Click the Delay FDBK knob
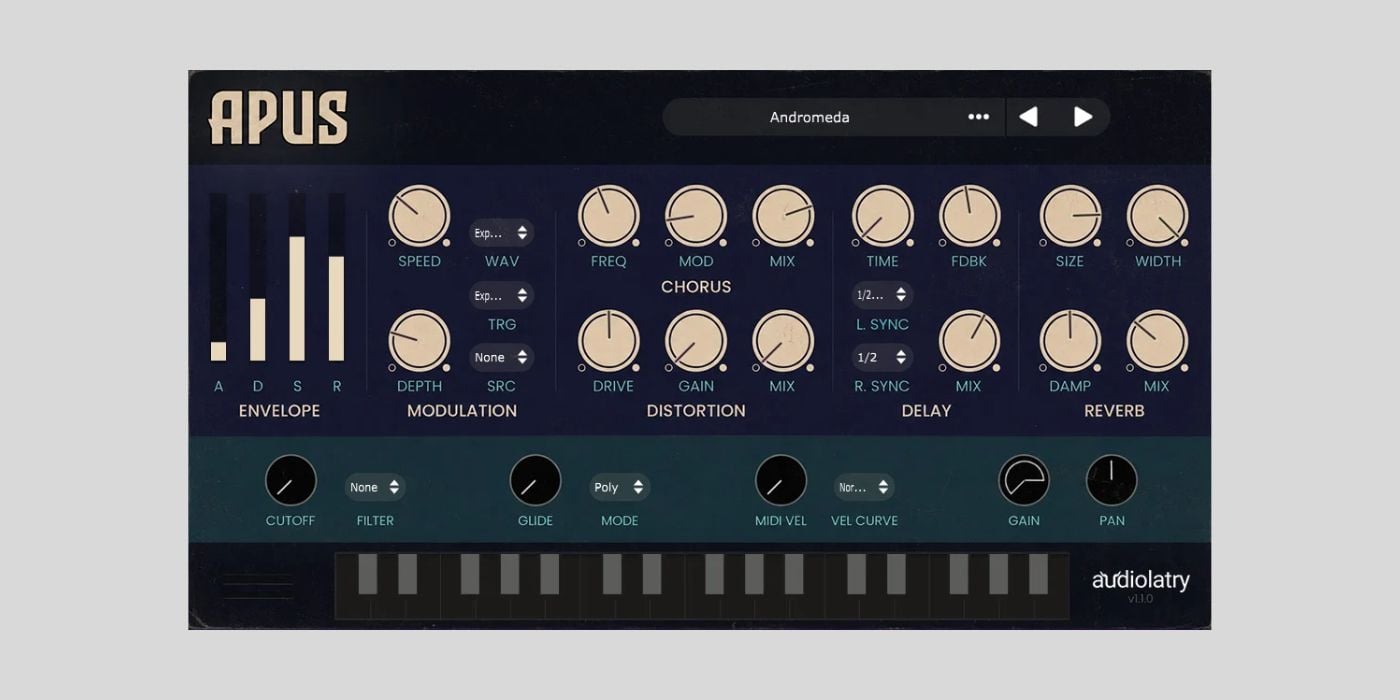The width and height of the screenshot is (1400, 700). 969,216
